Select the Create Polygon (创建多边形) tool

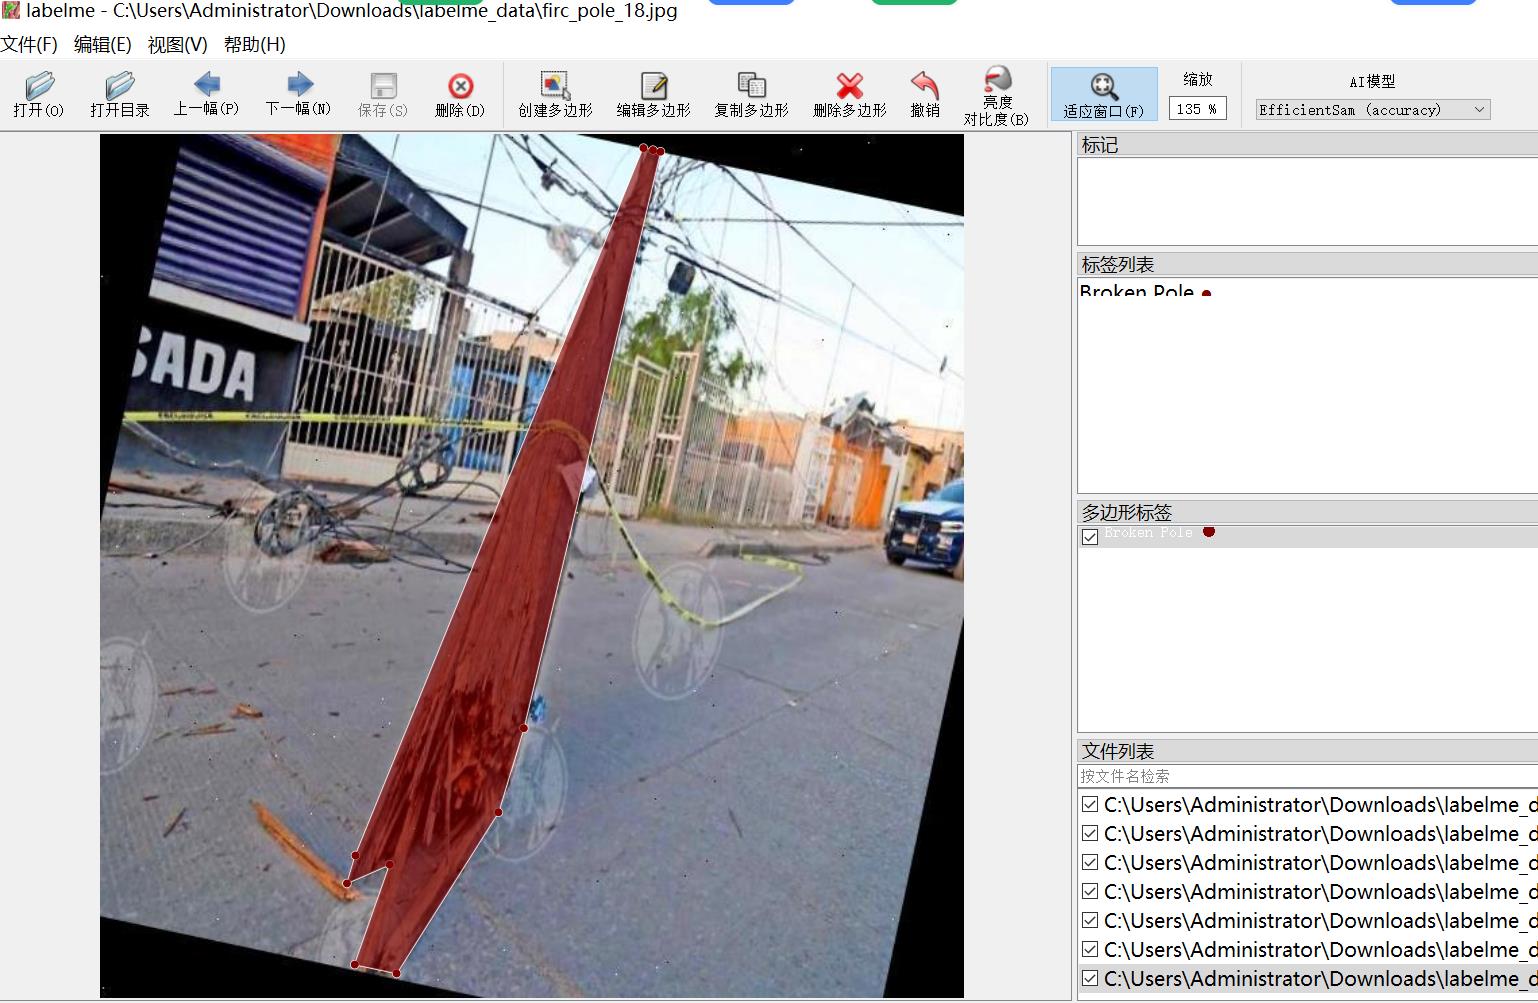[555, 86]
